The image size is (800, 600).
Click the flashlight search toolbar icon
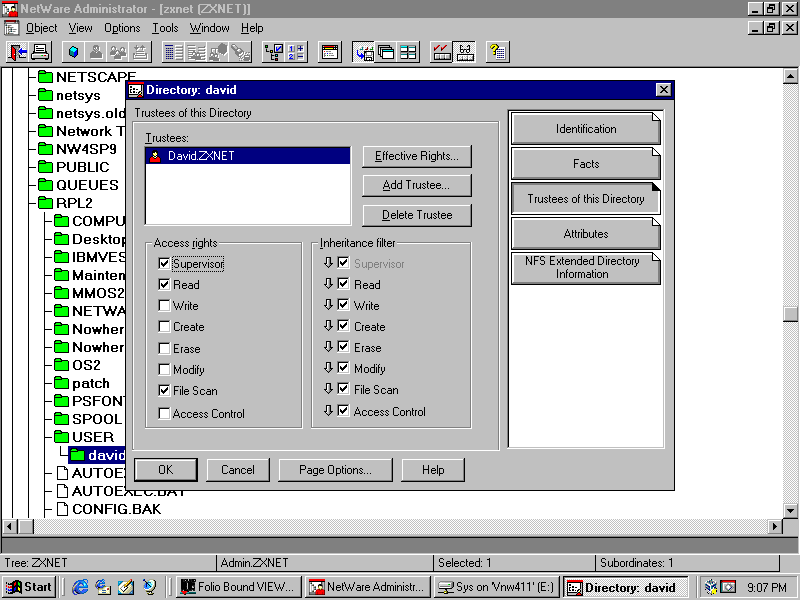point(240,52)
